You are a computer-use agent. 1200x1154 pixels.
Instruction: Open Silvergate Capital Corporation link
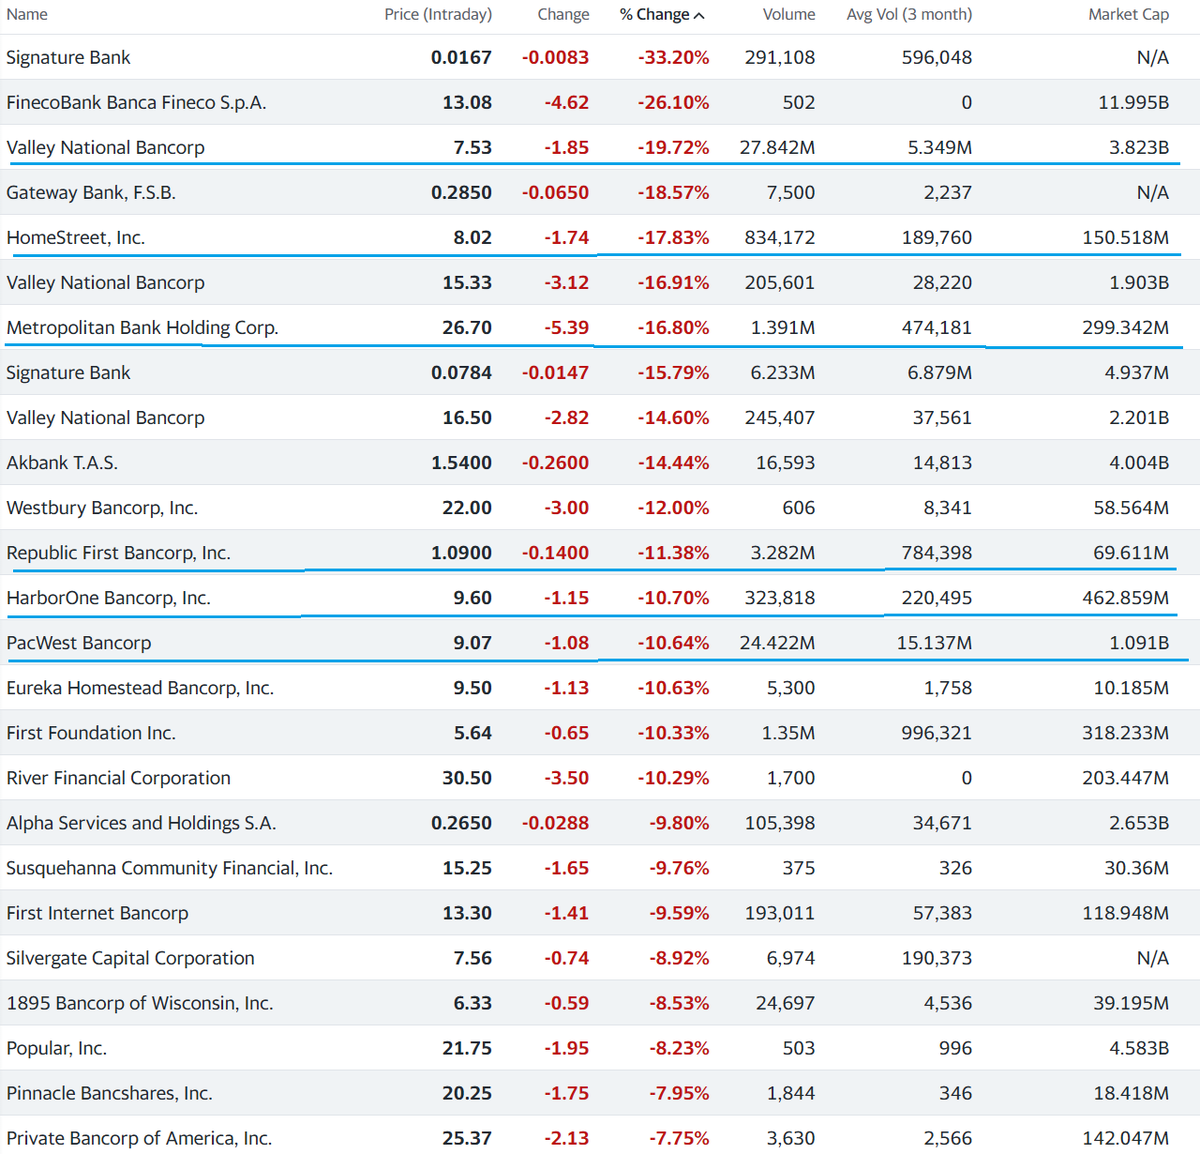click(x=130, y=957)
